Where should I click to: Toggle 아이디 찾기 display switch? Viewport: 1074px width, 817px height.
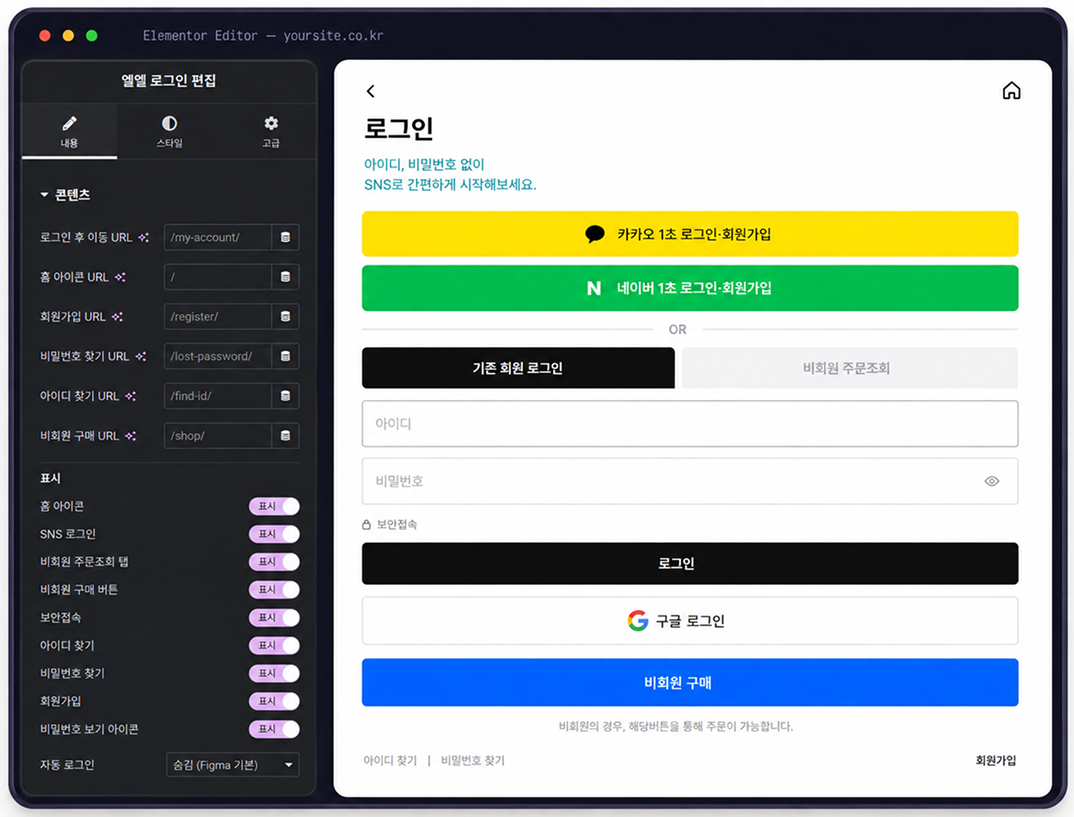pos(274,646)
